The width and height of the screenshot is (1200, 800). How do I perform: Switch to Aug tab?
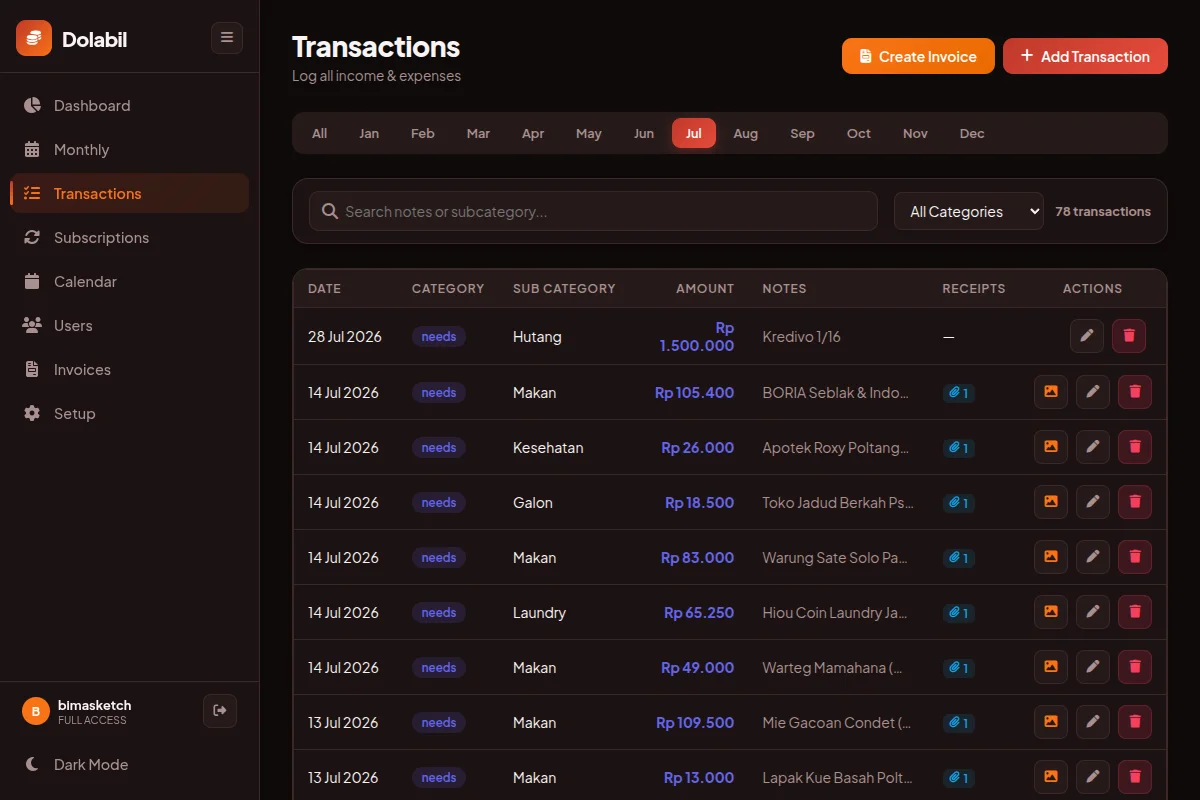(746, 133)
